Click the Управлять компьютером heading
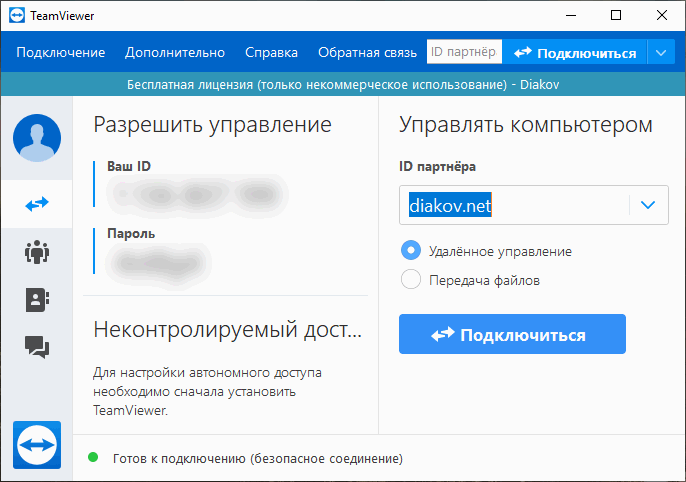Viewport: 686px width, 482px height. point(526,125)
